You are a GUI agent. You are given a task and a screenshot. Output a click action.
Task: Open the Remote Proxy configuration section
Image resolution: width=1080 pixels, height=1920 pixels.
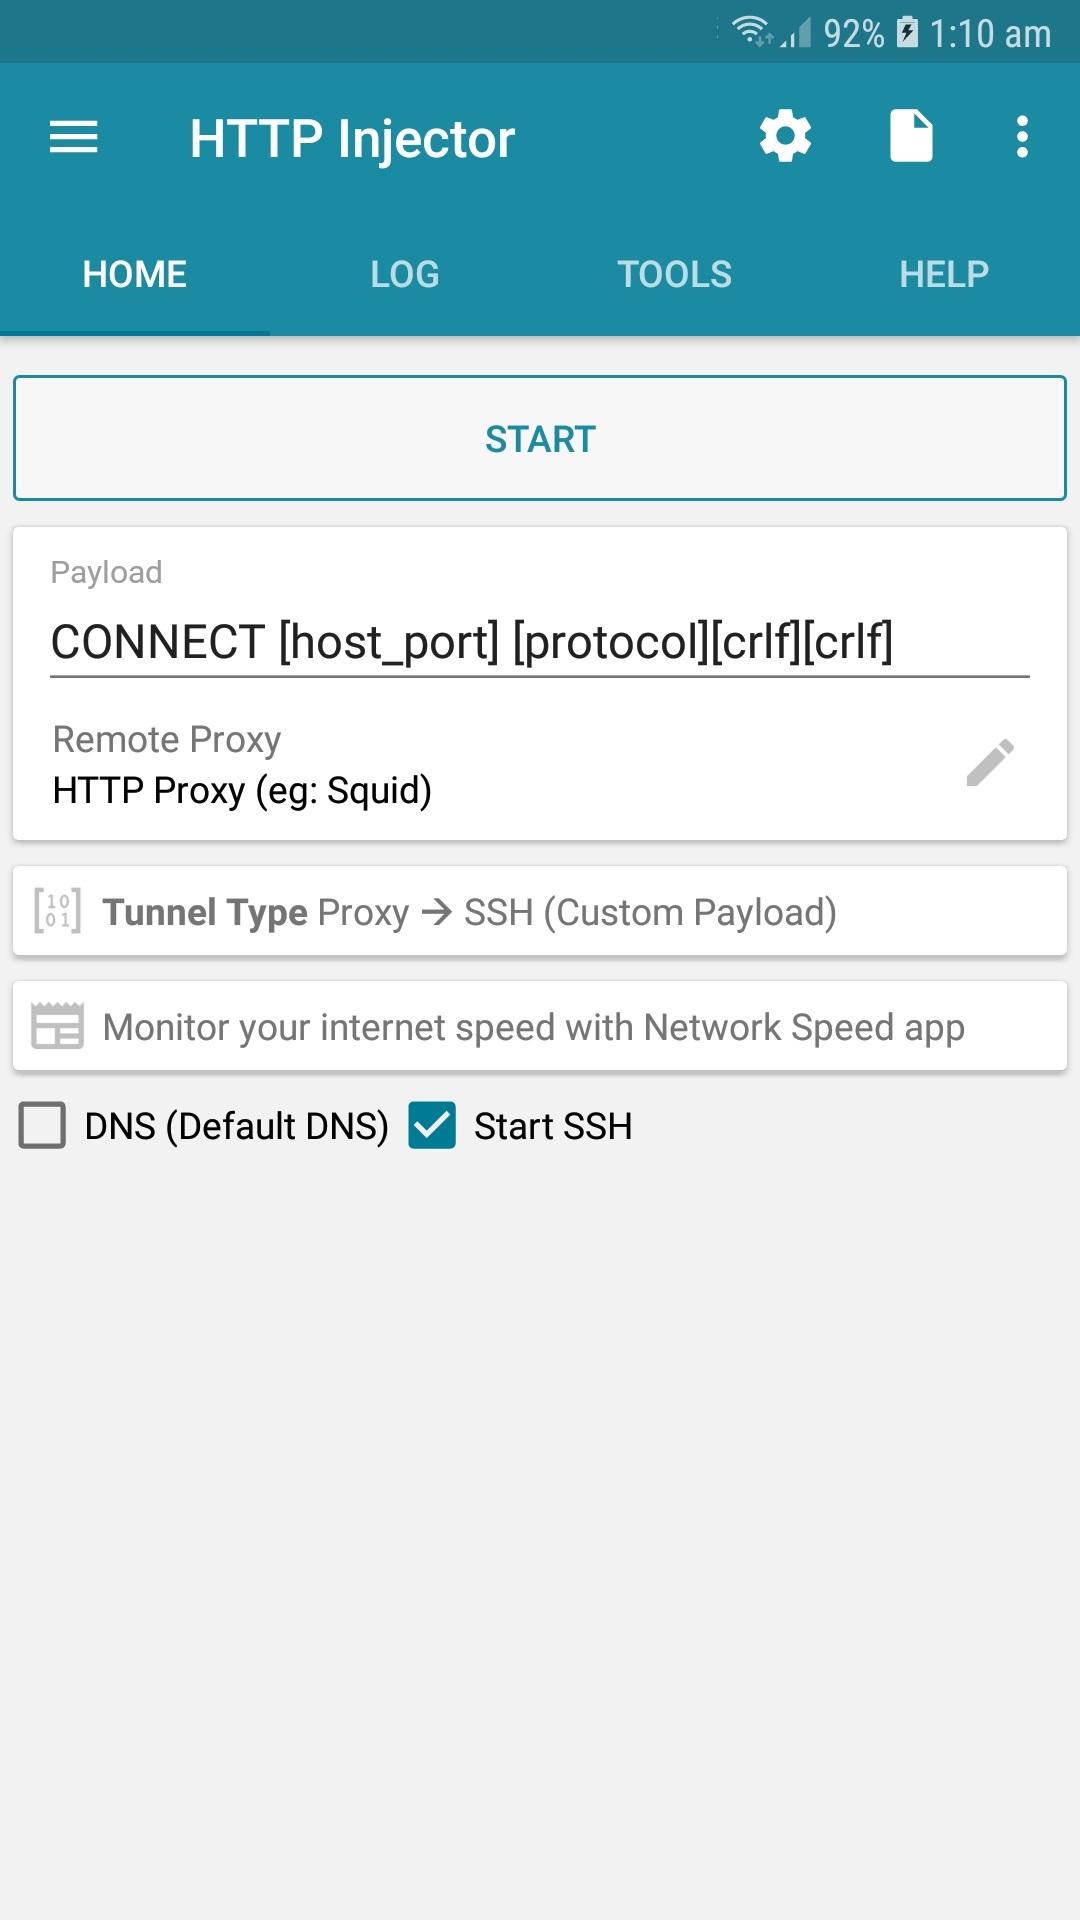point(400,764)
